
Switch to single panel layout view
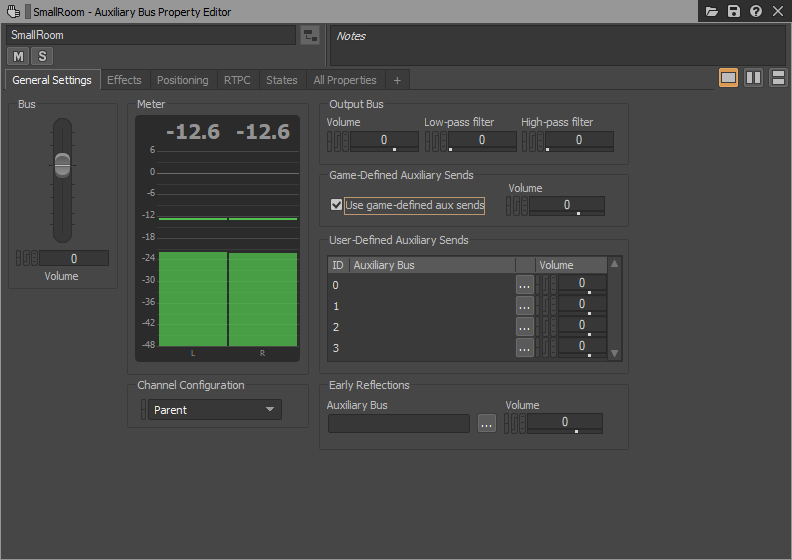728,78
